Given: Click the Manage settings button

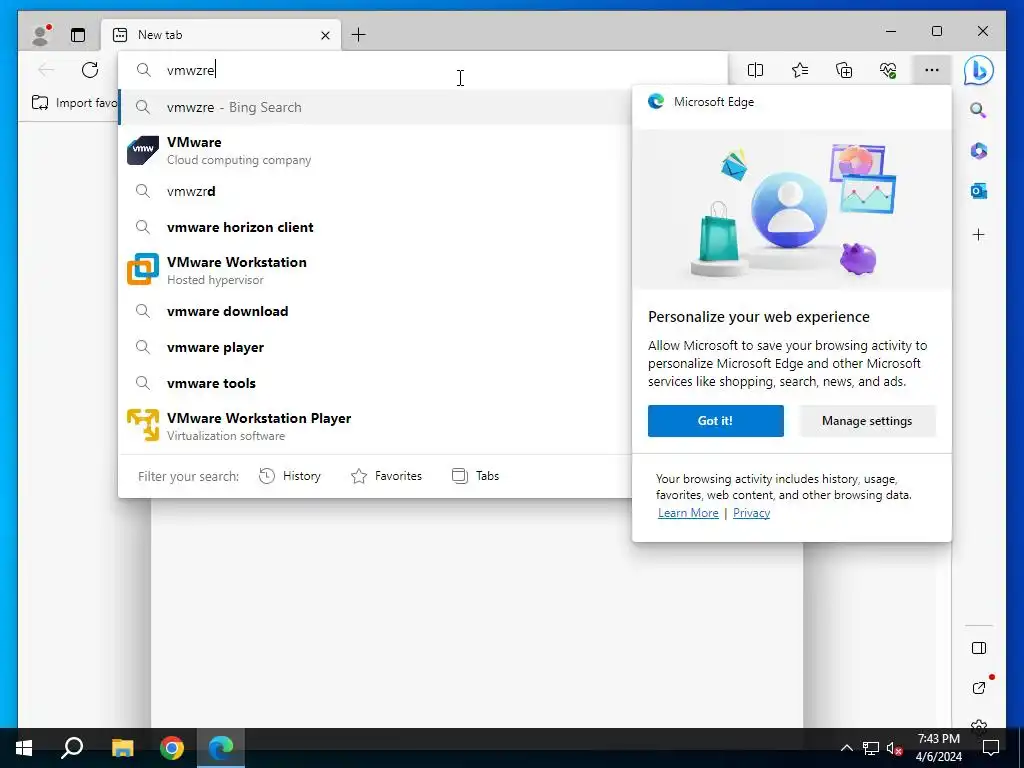Looking at the screenshot, I should pyautogui.click(x=867, y=421).
